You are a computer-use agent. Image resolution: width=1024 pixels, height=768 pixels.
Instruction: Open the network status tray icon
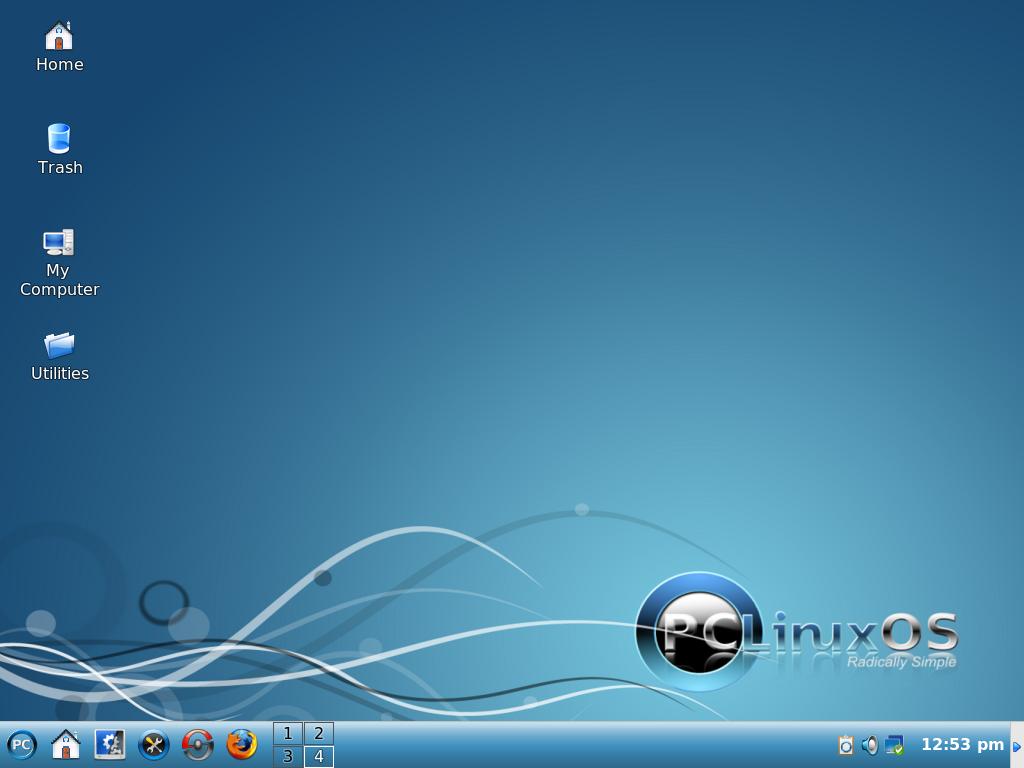pos(894,745)
